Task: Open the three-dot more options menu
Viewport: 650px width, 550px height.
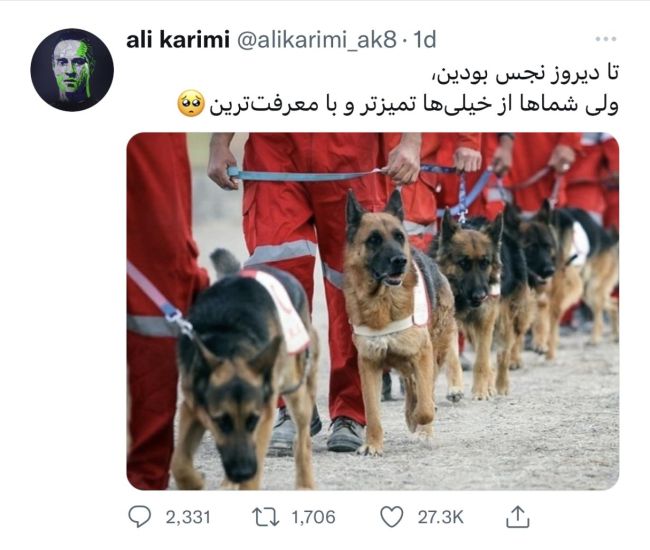Action: click(606, 39)
